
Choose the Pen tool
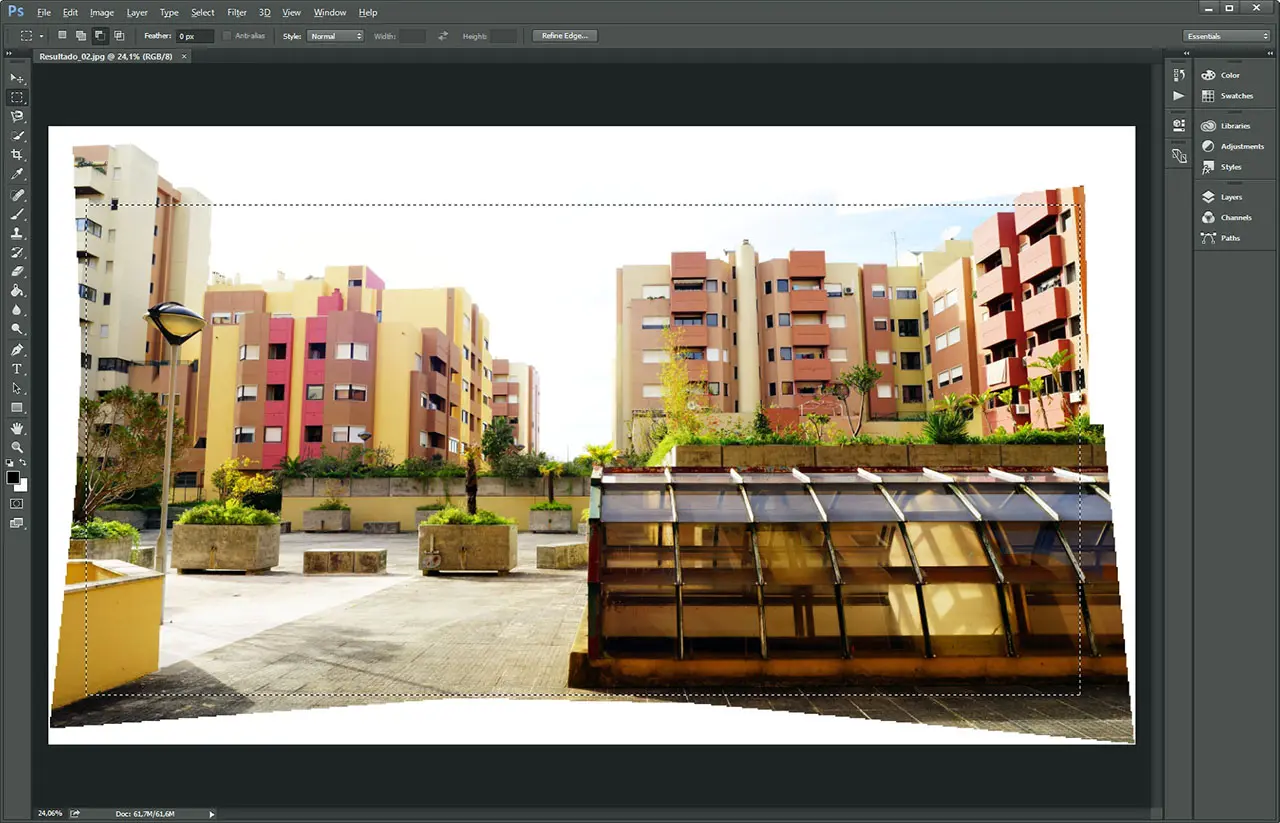pyautogui.click(x=17, y=350)
